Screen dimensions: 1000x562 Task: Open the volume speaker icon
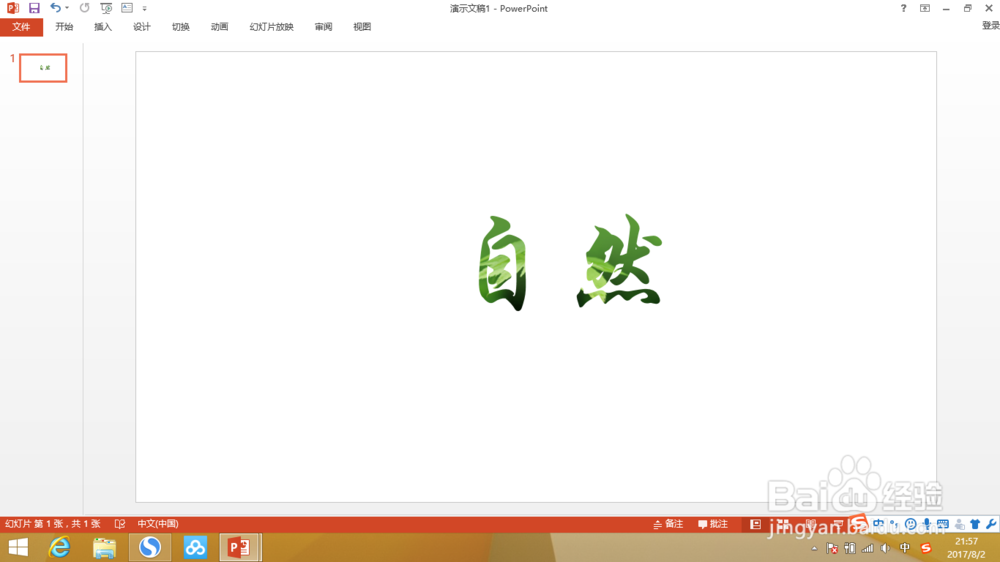(885, 548)
